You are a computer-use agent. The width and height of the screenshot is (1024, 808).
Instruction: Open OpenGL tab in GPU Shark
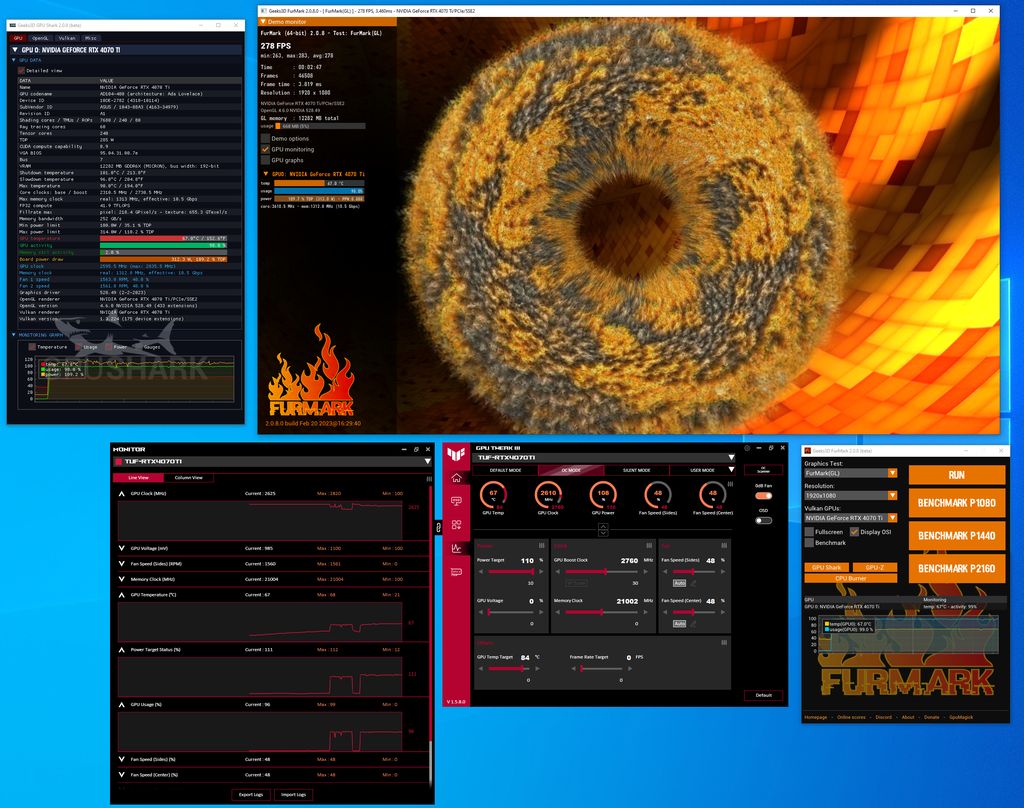[x=40, y=38]
